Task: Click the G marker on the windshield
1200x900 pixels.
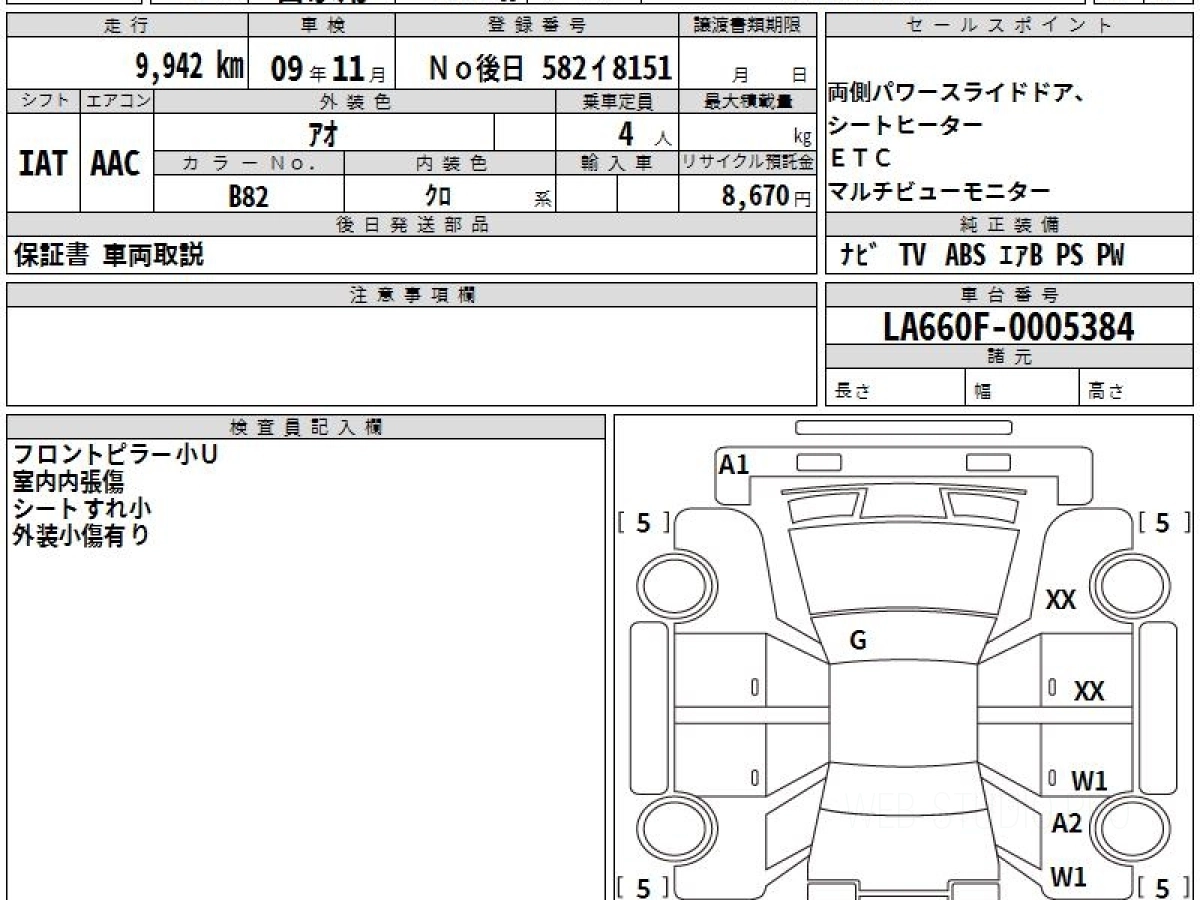Action: pos(857,641)
